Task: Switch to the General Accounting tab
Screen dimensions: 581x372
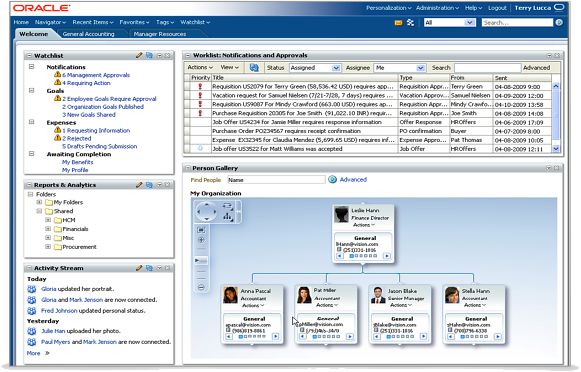Action: pos(89,34)
